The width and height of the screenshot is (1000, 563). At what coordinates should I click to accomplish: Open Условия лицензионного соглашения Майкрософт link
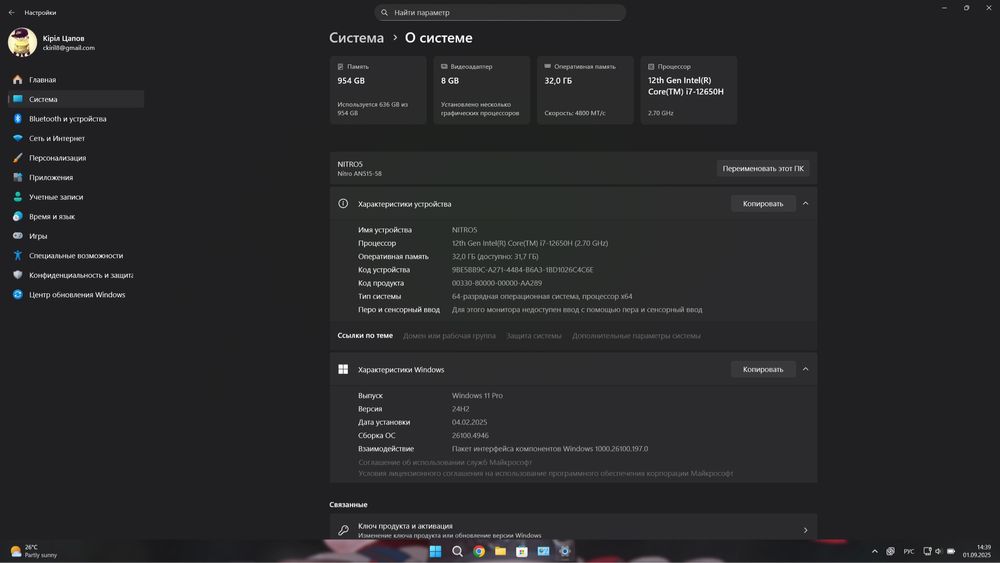coord(545,473)
